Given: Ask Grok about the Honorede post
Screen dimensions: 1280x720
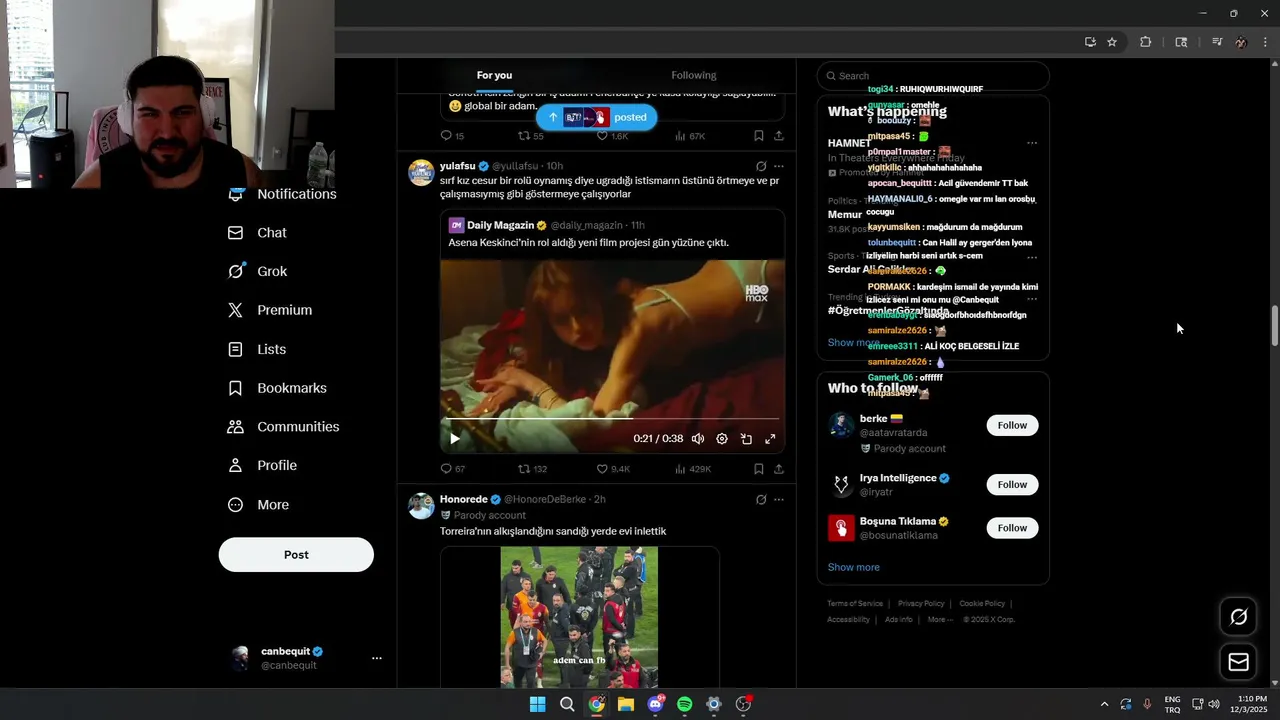Looking at the screenshot, I should pyautogui.click(x=761, y=500).
